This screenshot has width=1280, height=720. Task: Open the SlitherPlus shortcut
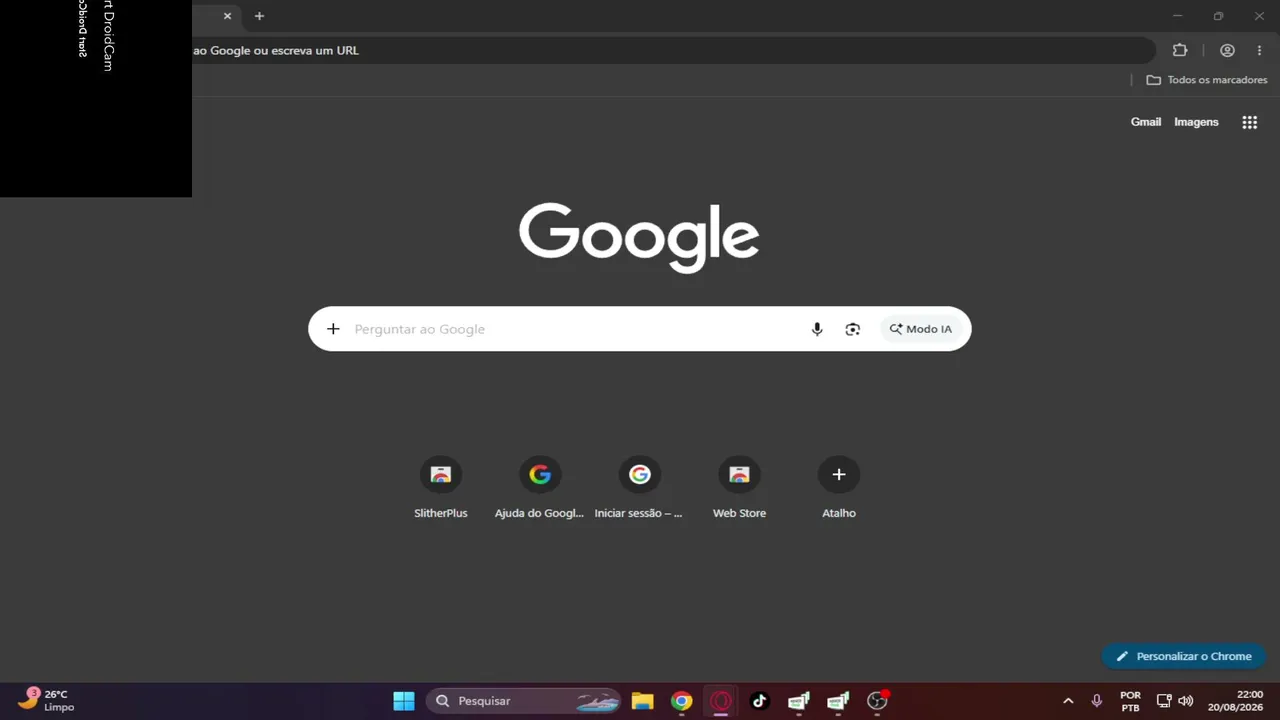tap(441, 488)
